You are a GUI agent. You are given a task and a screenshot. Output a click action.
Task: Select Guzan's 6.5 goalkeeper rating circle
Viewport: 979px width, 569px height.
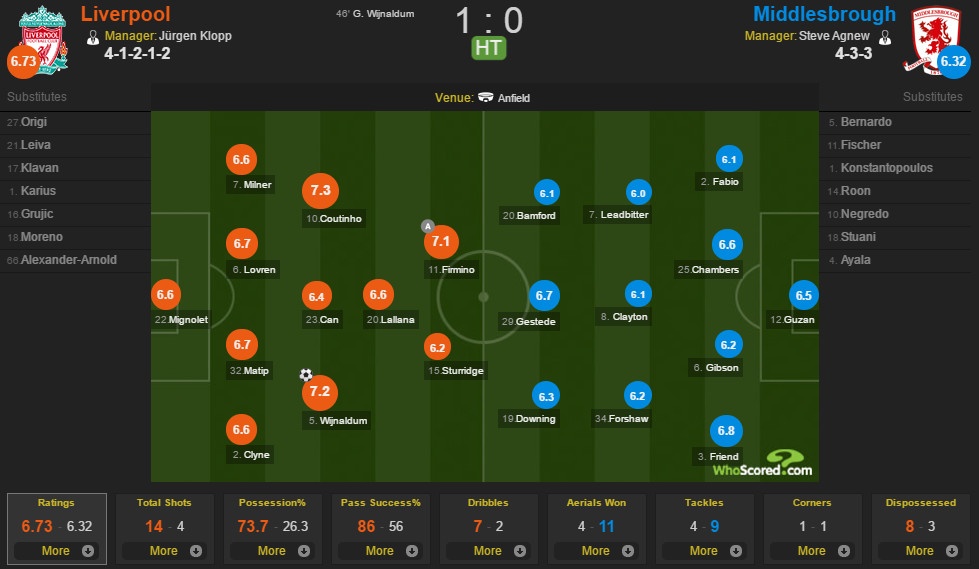(x=804, y=295)
